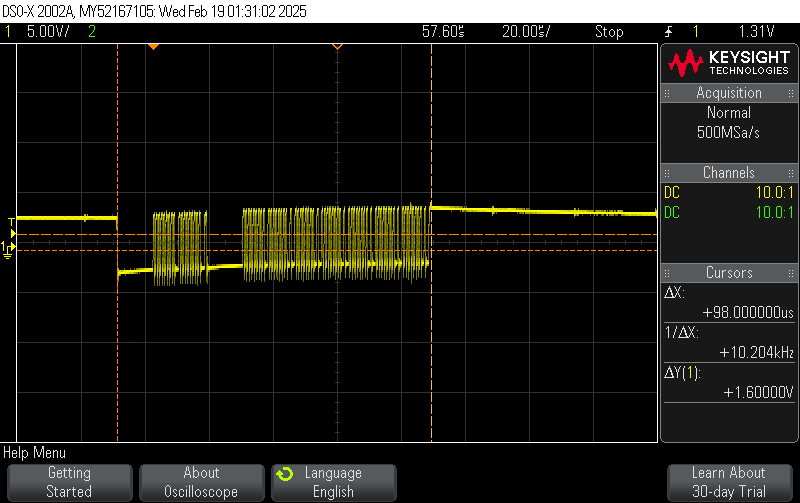Viewport: 800px width, 503px height.
Task: Click the Help Menu label
Action: pyautogui.click(x=35, y=453)
